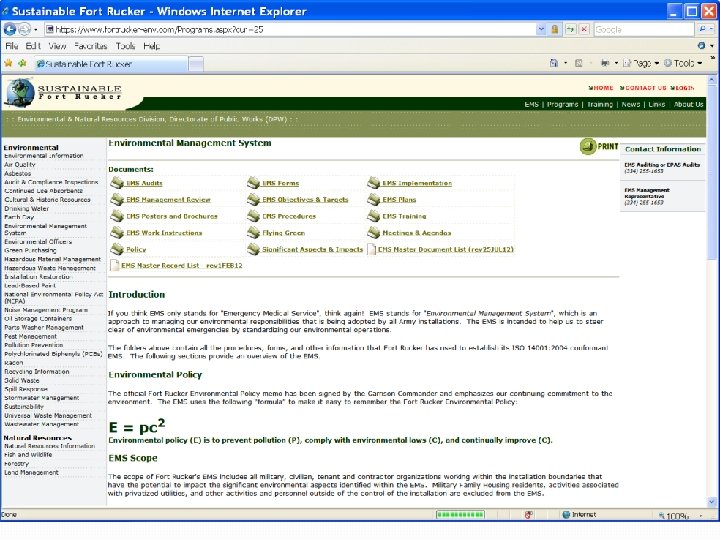Click the security padlock icon

[x=555, y=29]
